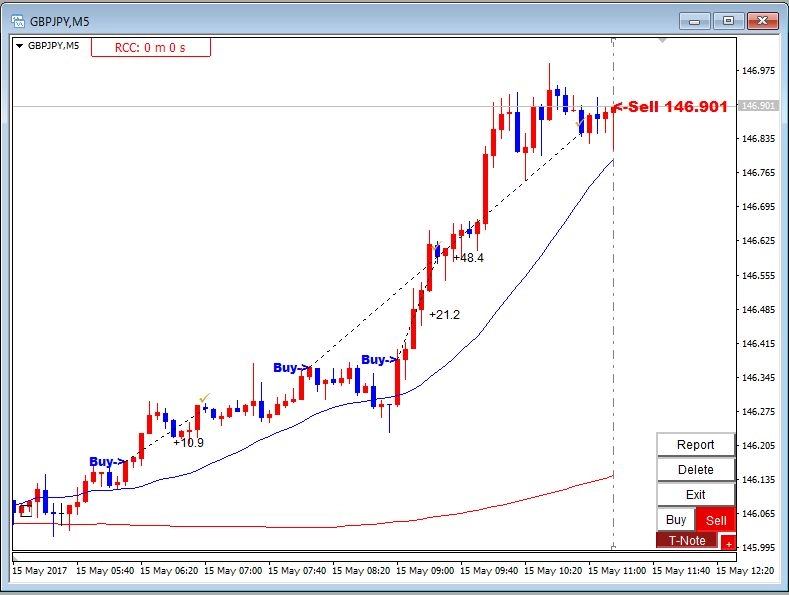The width and height of the screenshot is (789, 595).
Task: Click the GBPJPY chart window icon
Action: (x=18, y=21)
